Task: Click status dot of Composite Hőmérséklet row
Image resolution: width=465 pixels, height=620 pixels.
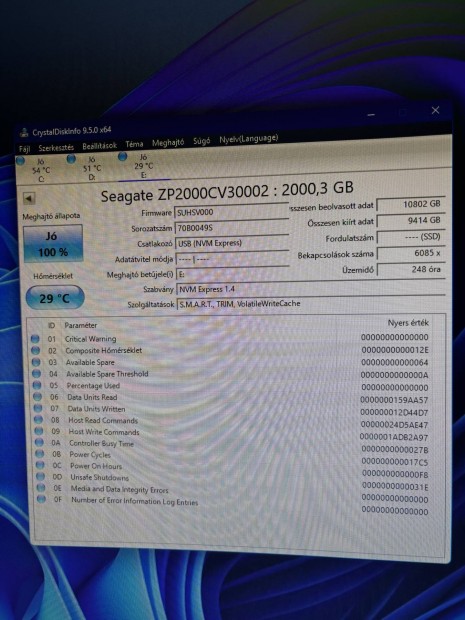Action: pyautogui.click(x=35, y=350)
